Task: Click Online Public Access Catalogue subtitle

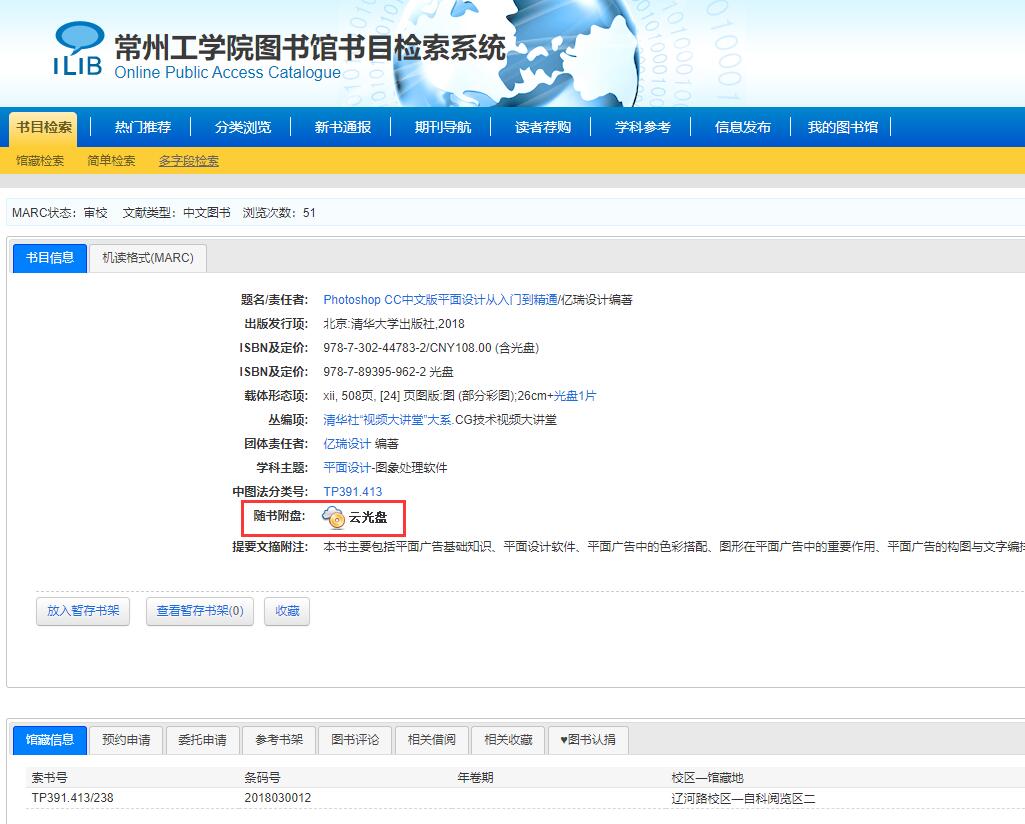Action: 227,72
